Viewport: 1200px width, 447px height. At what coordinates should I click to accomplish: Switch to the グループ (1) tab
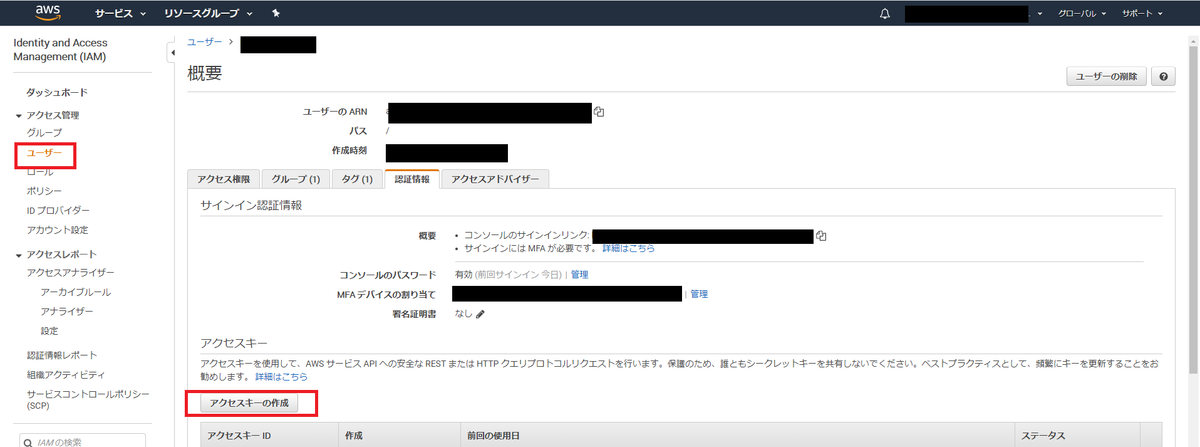pos(295,179)
